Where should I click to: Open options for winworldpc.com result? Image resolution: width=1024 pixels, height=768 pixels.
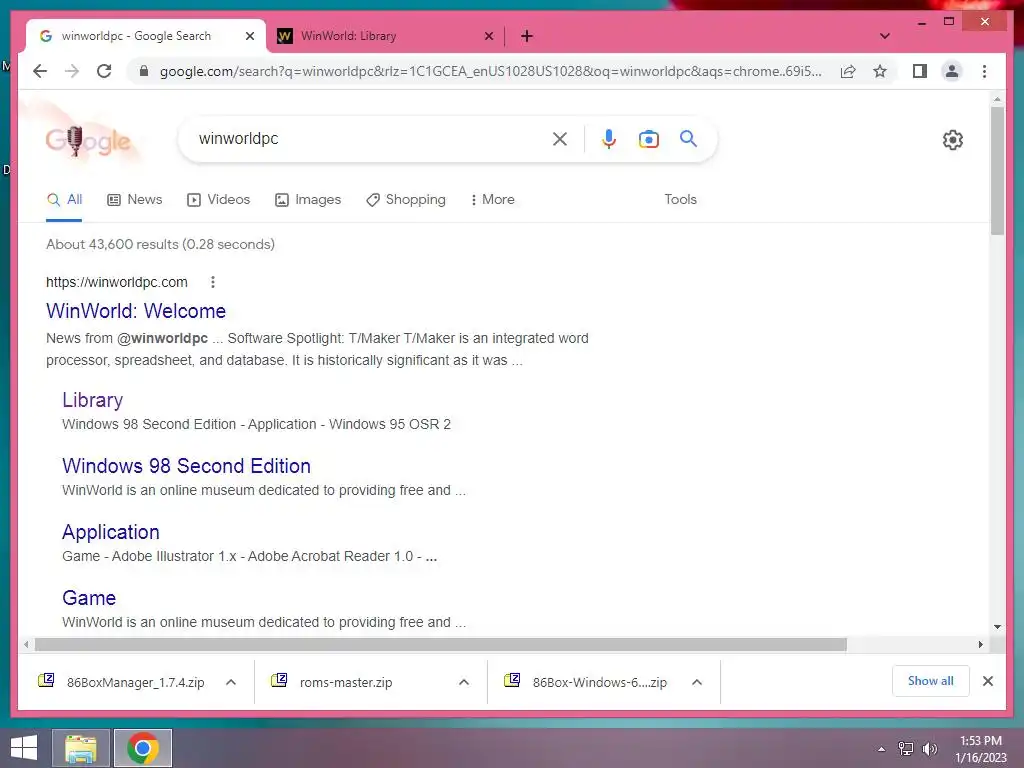coord(212,282)
